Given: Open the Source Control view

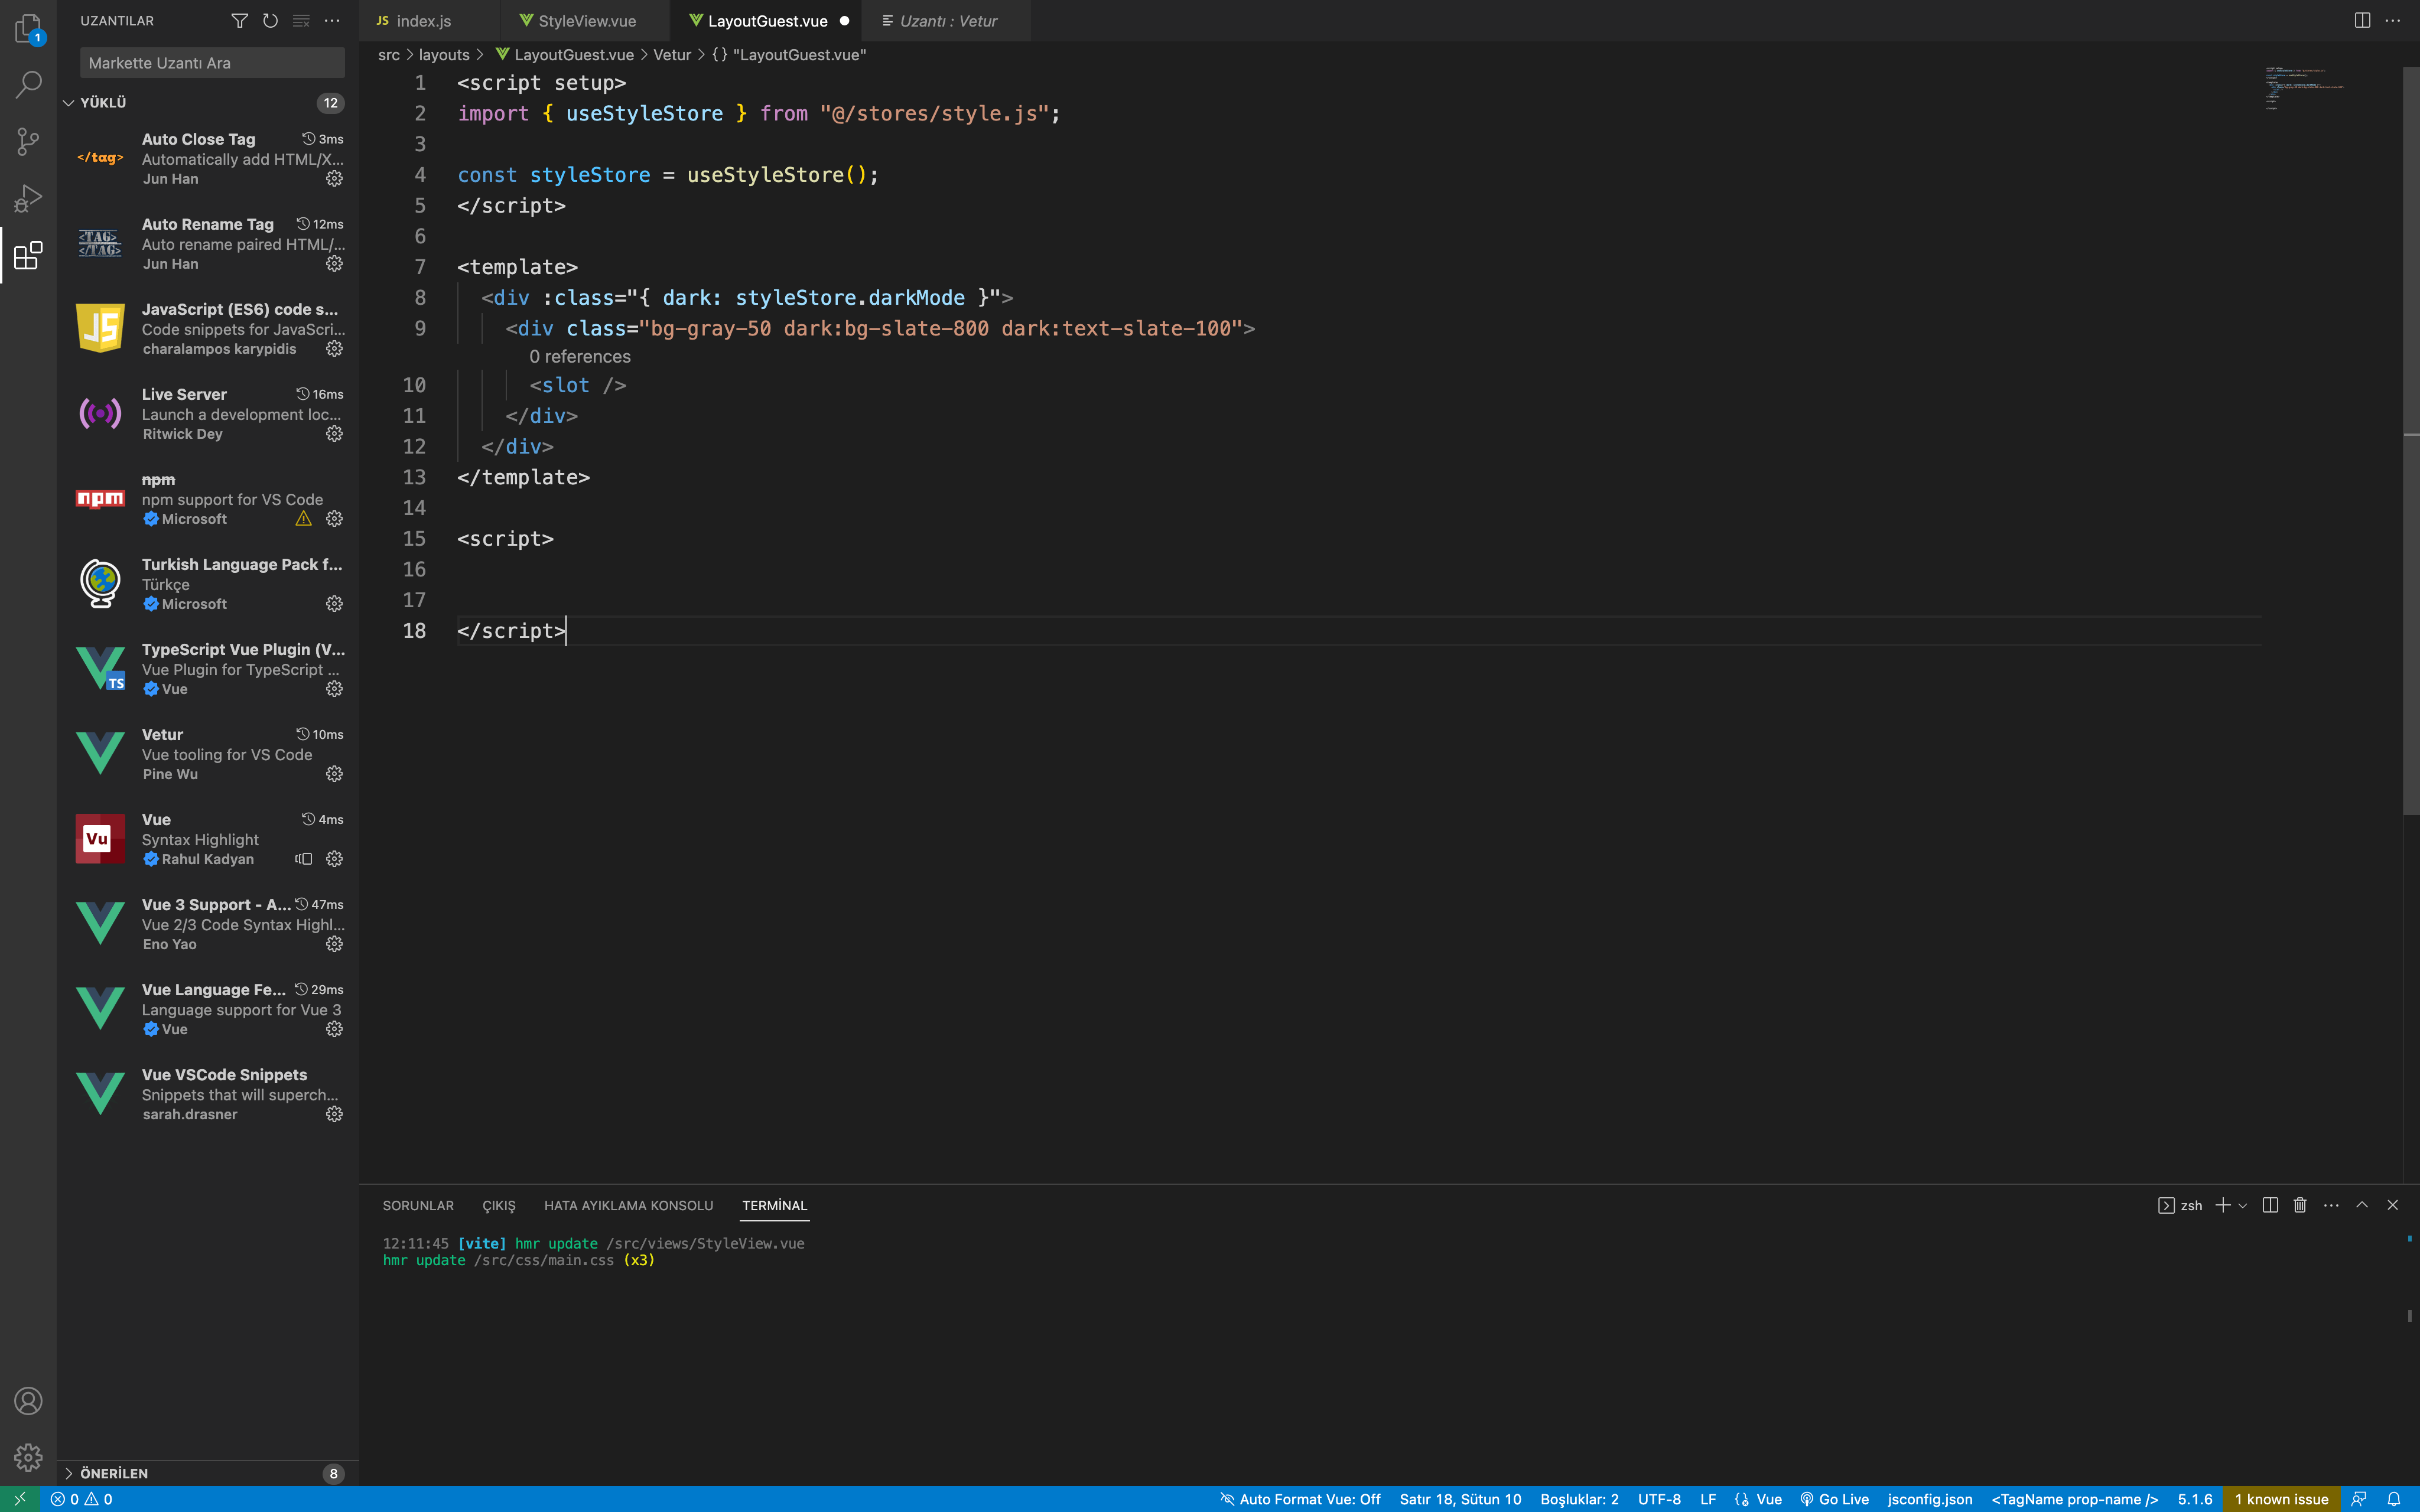Looking at the screenshot, I should [27, 141].
